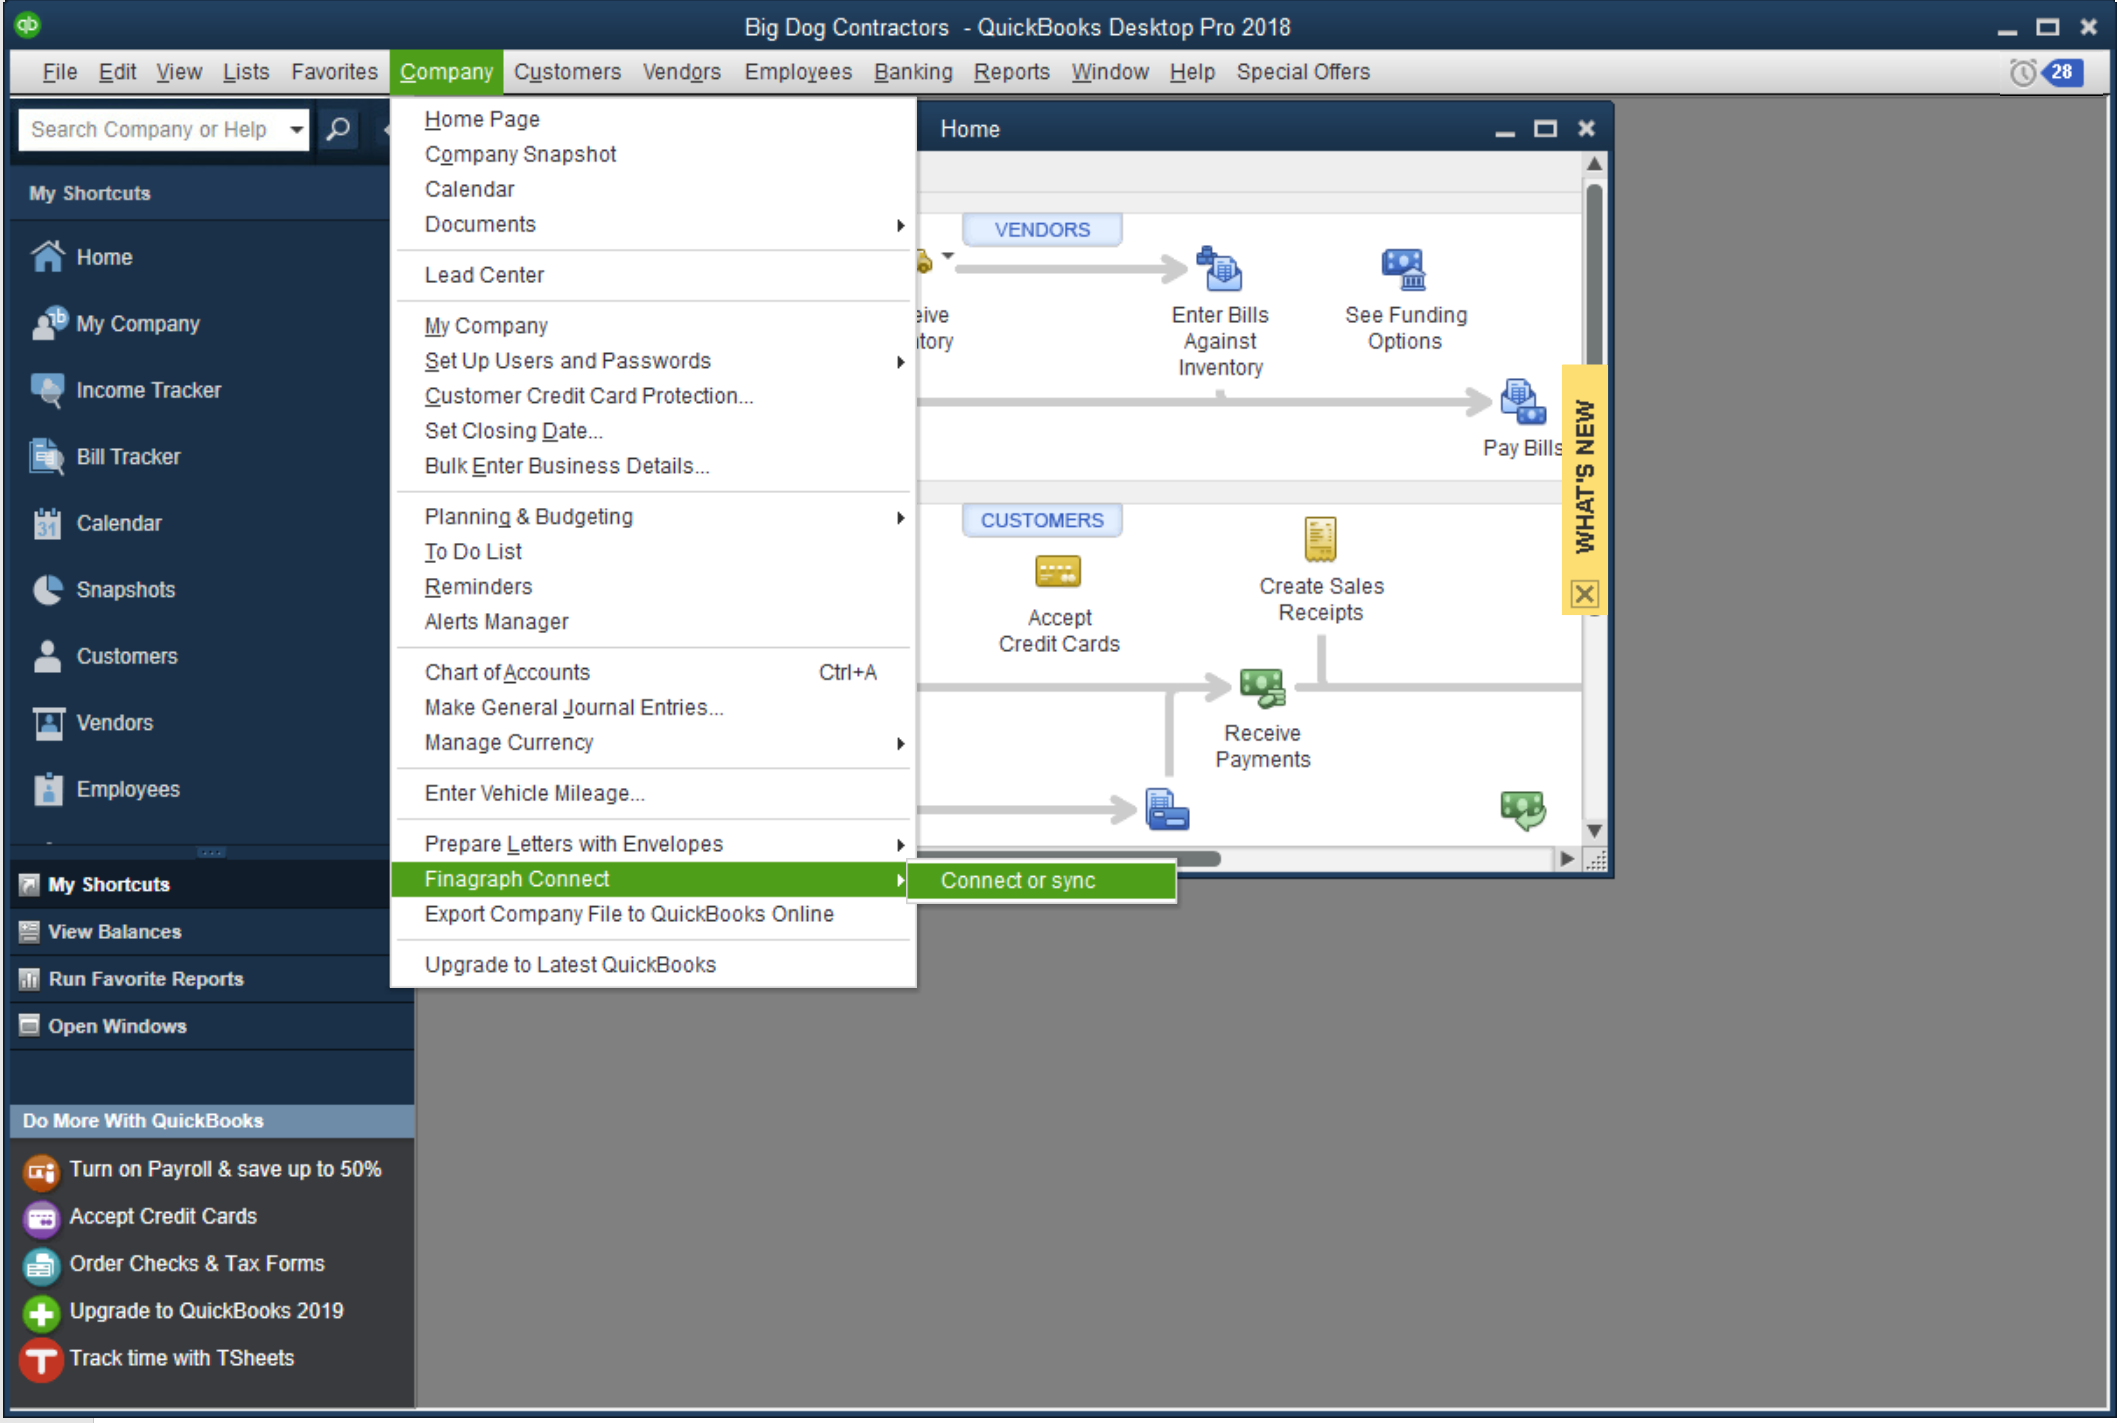Click QuickBooks logo in title bar

coord(28,24)
